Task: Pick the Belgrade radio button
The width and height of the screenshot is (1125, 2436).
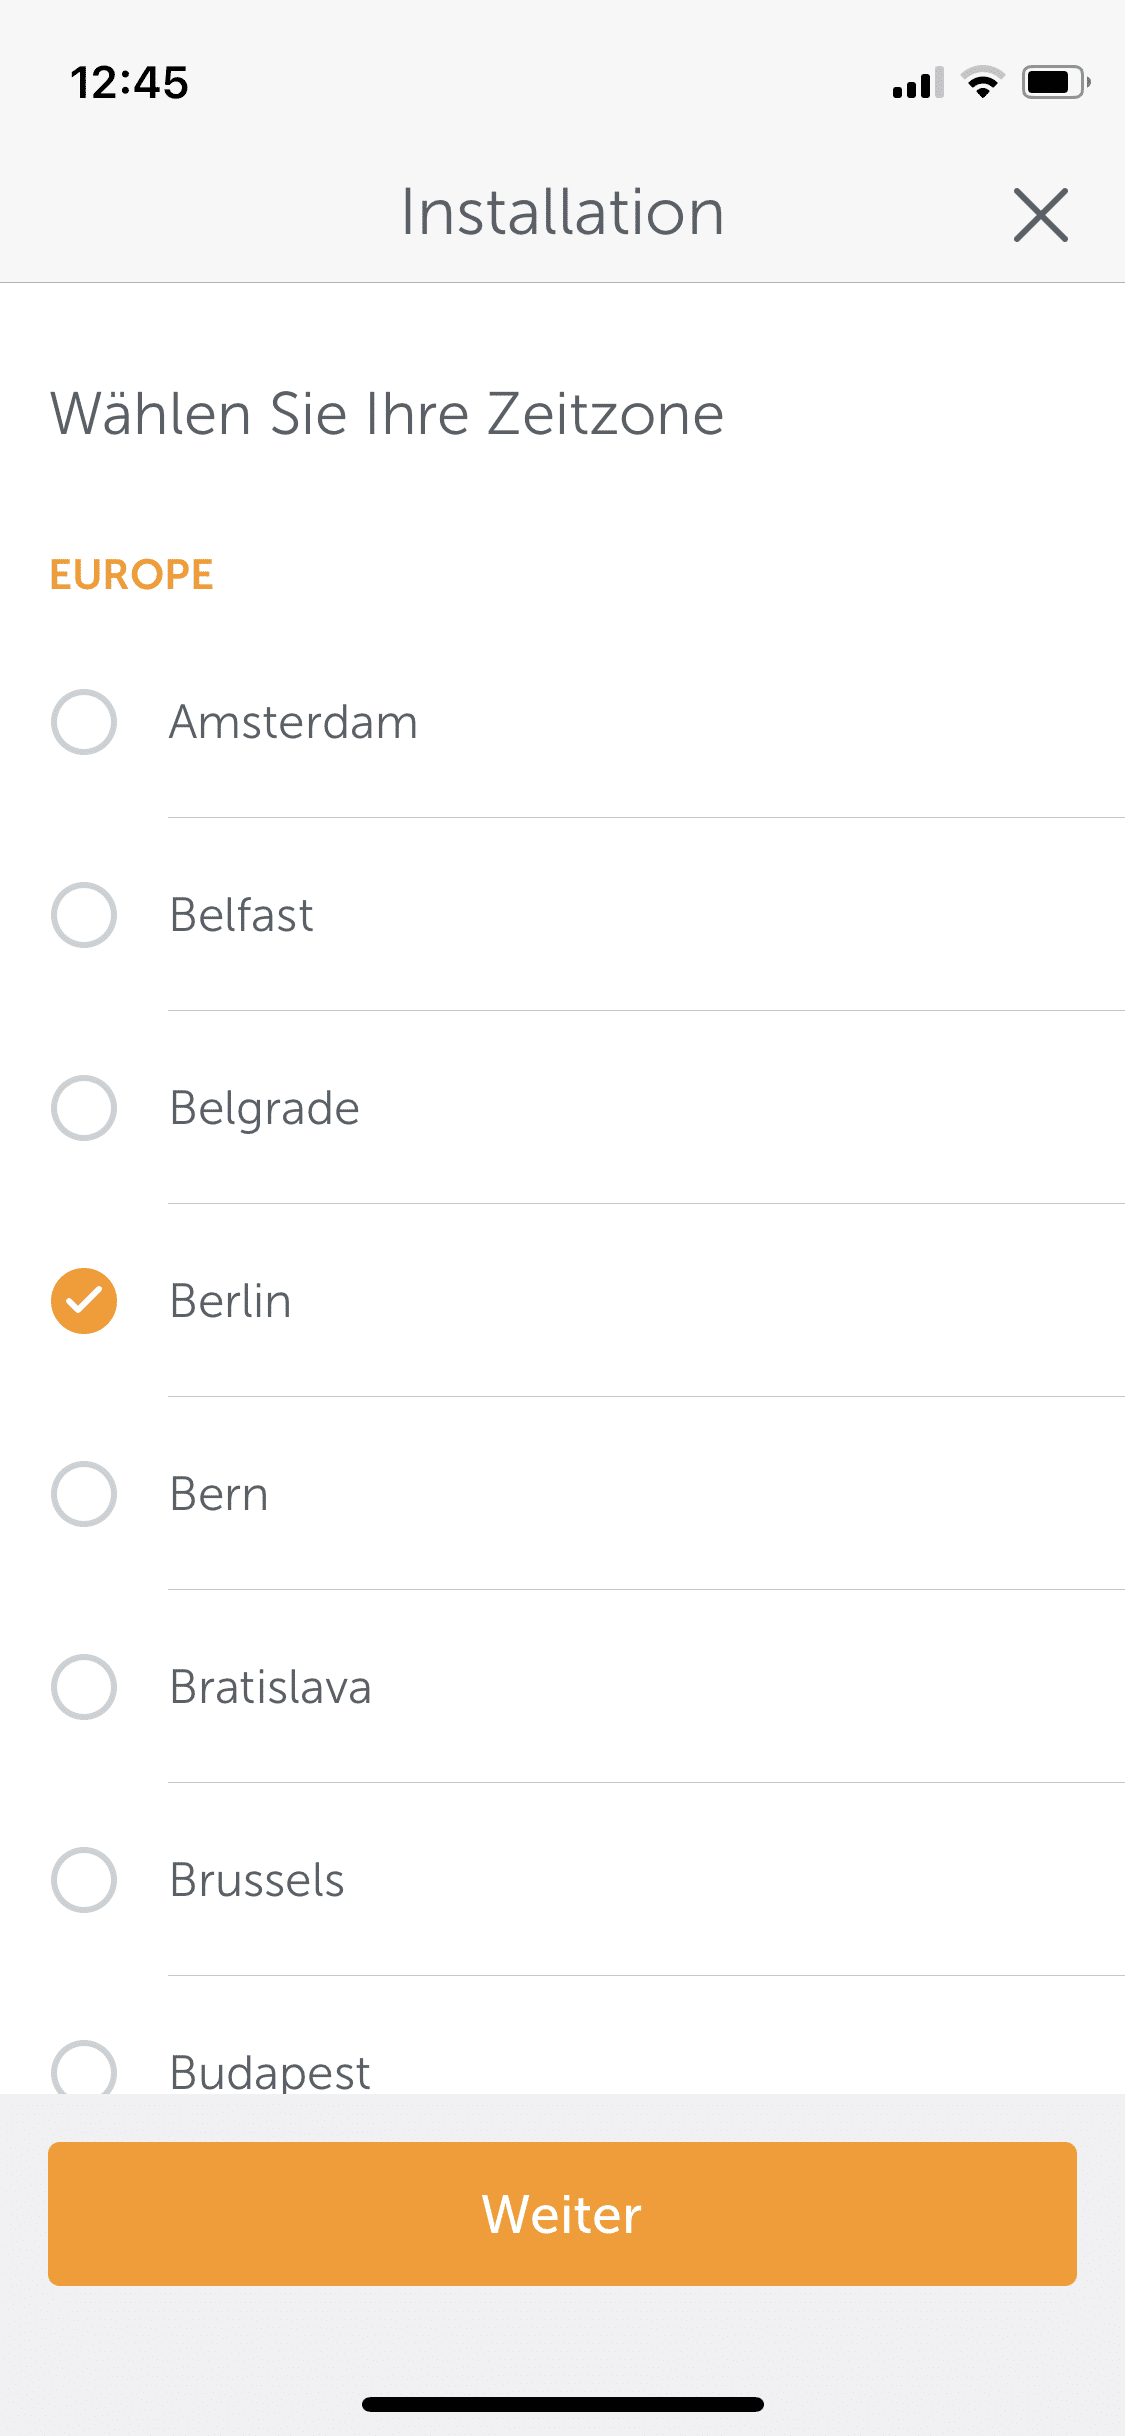Action: pos(84,1108)
